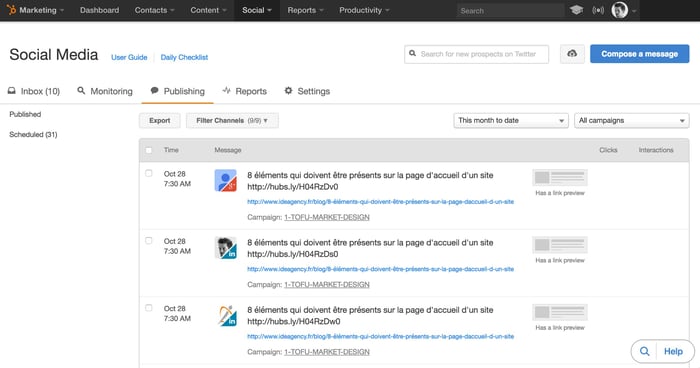The width and height of the screenshot is (700, 368).
Task: Open the User Guide link
Action: tap(129, 57)
